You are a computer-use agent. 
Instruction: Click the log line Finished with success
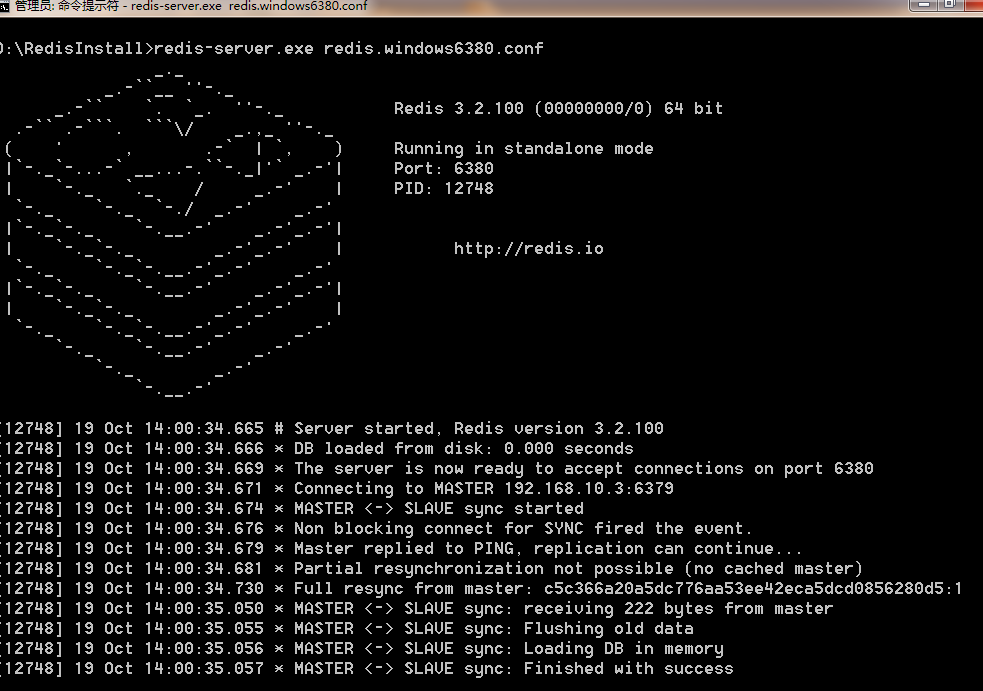(367, 669)
